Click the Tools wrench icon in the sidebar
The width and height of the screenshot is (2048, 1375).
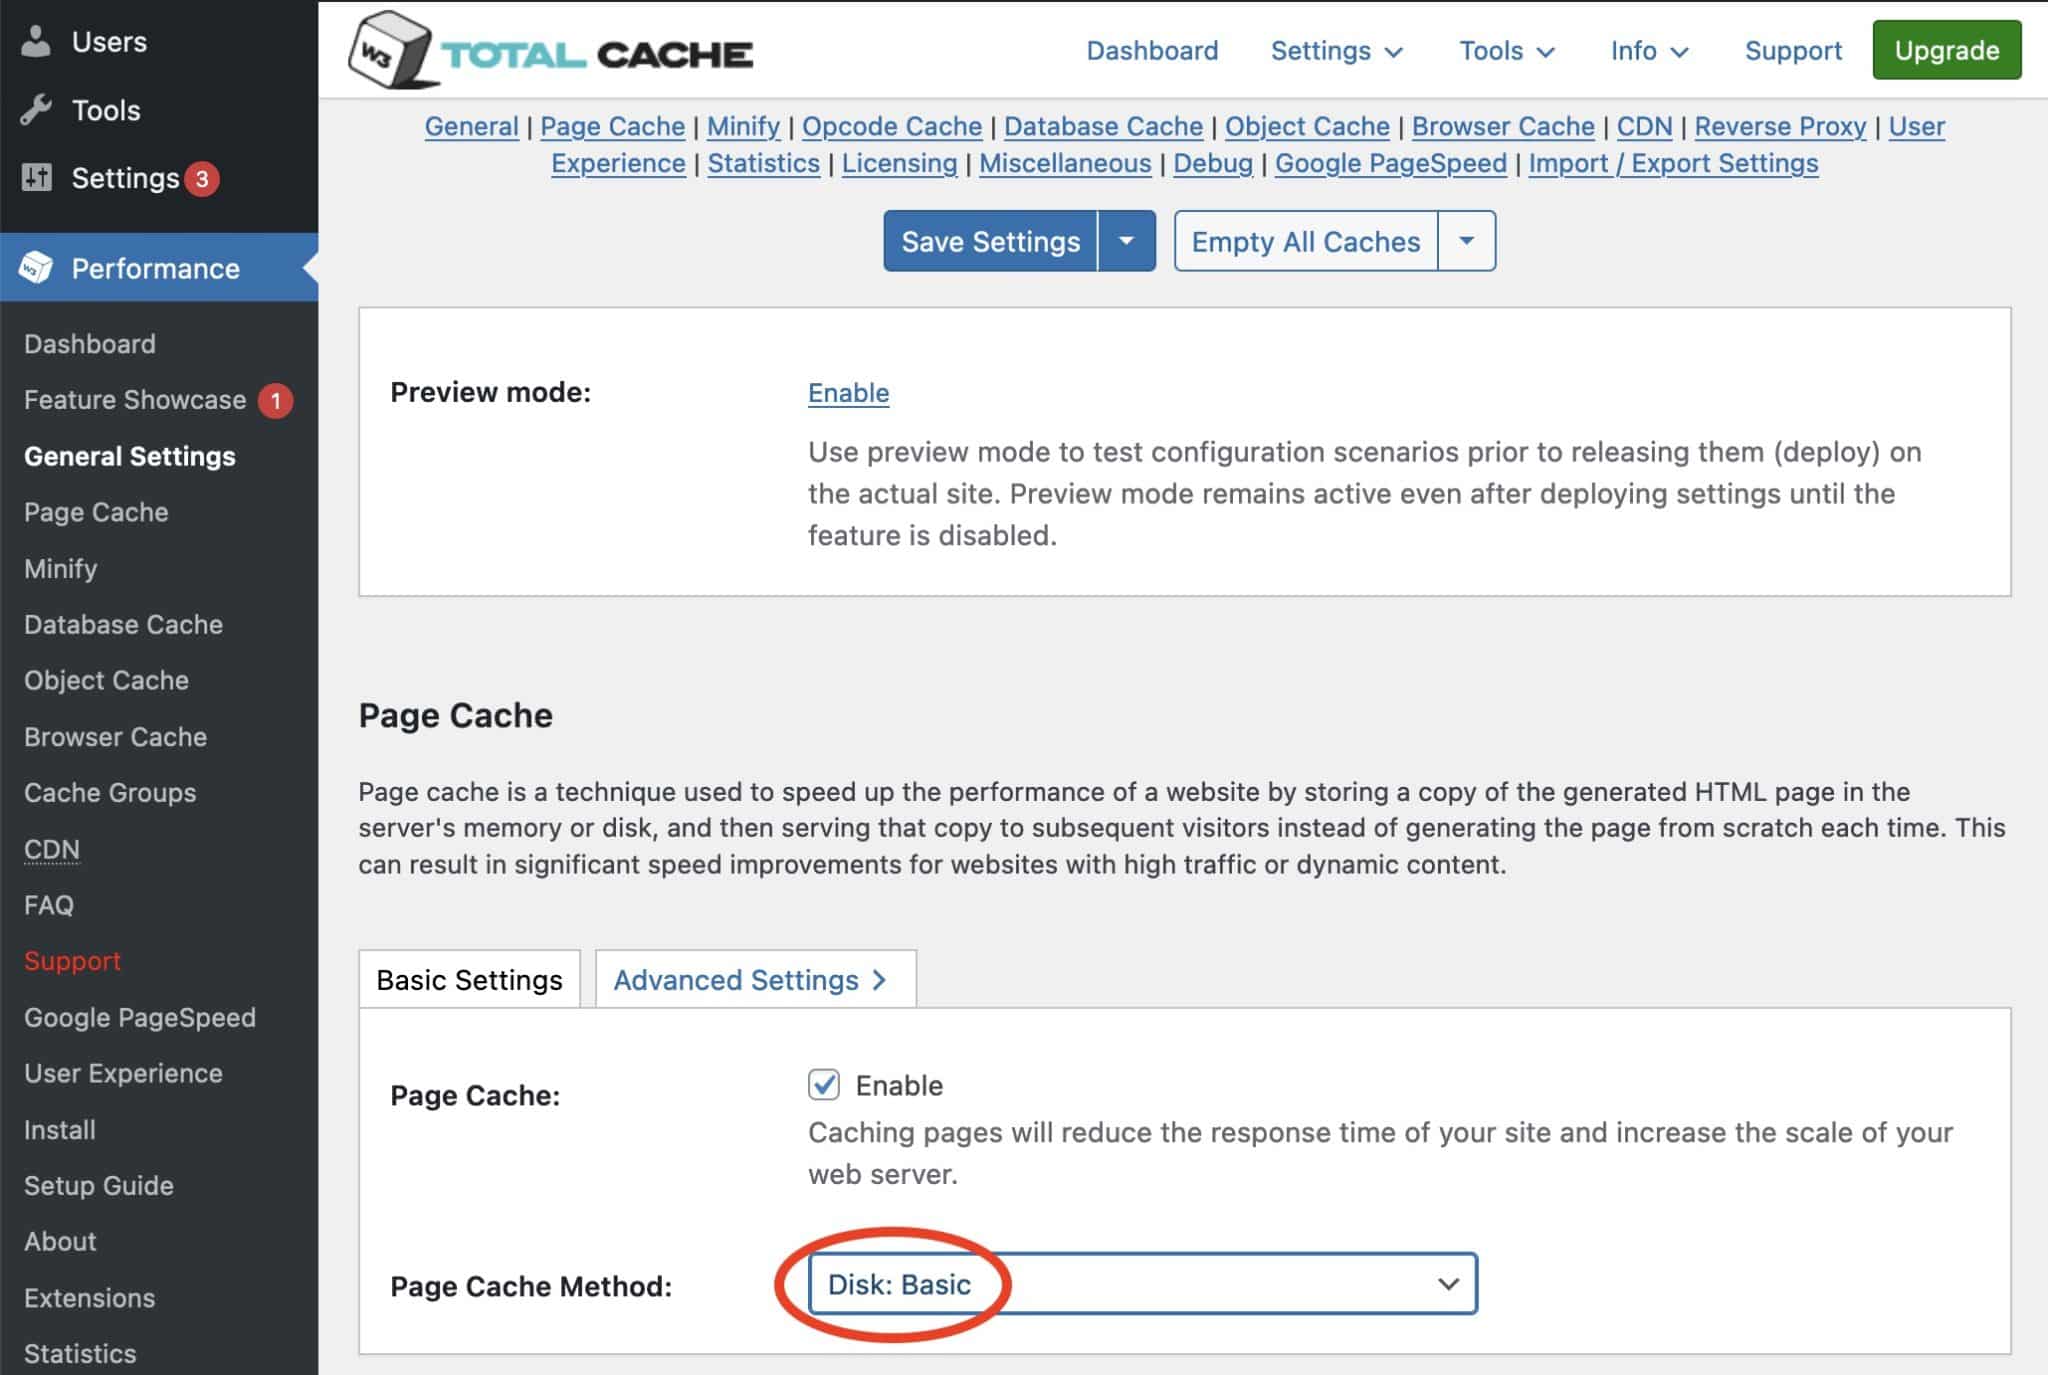coord(36,110)
